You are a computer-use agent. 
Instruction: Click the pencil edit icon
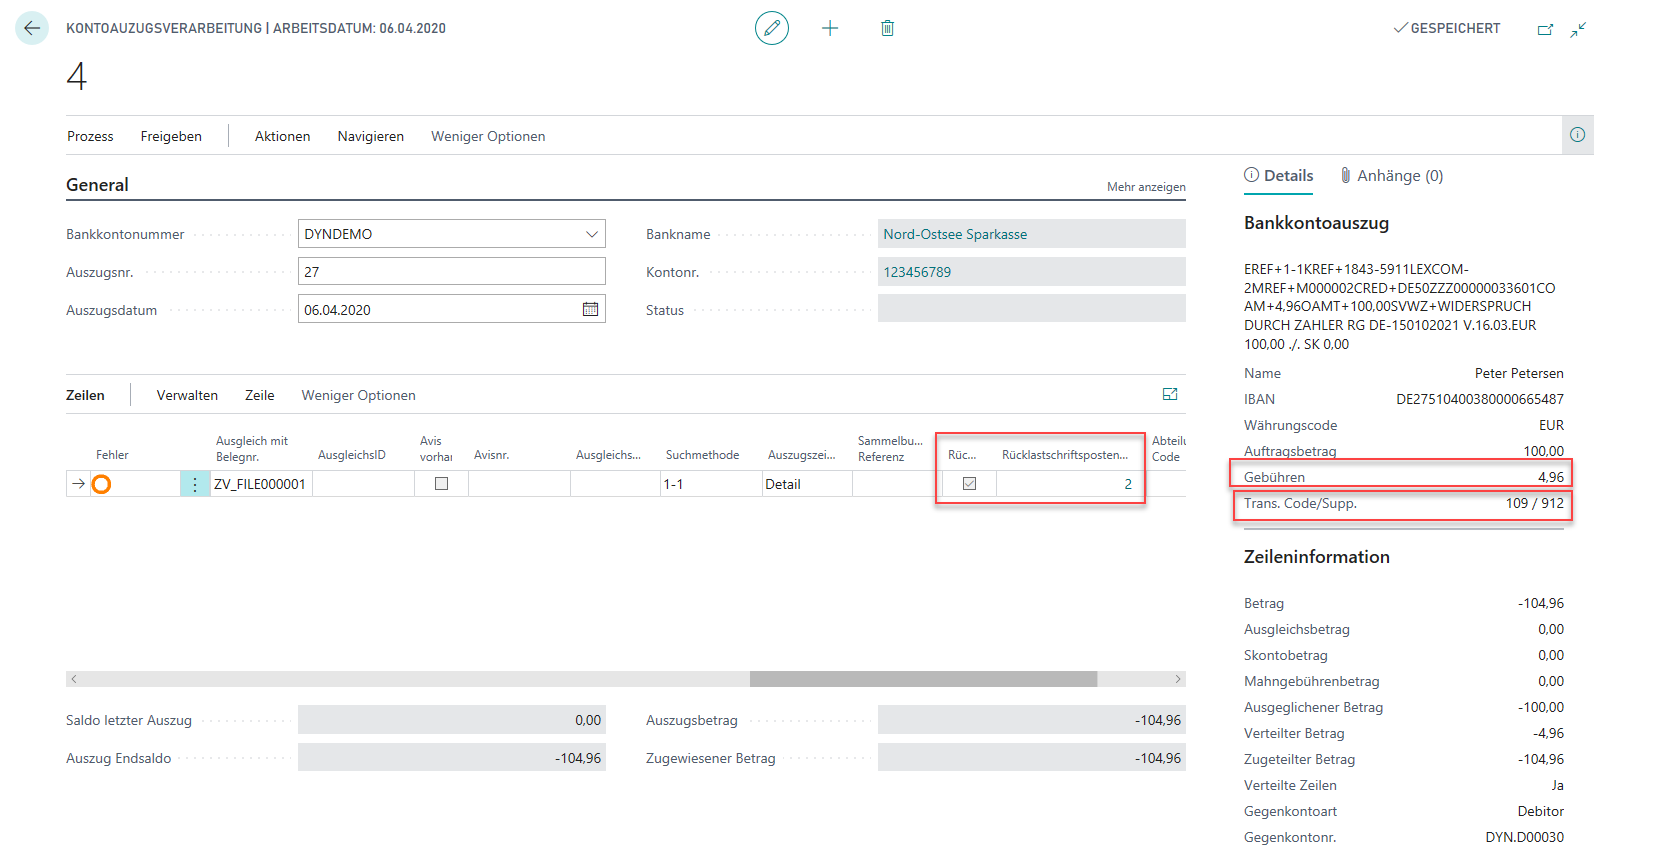pos(771,28)
